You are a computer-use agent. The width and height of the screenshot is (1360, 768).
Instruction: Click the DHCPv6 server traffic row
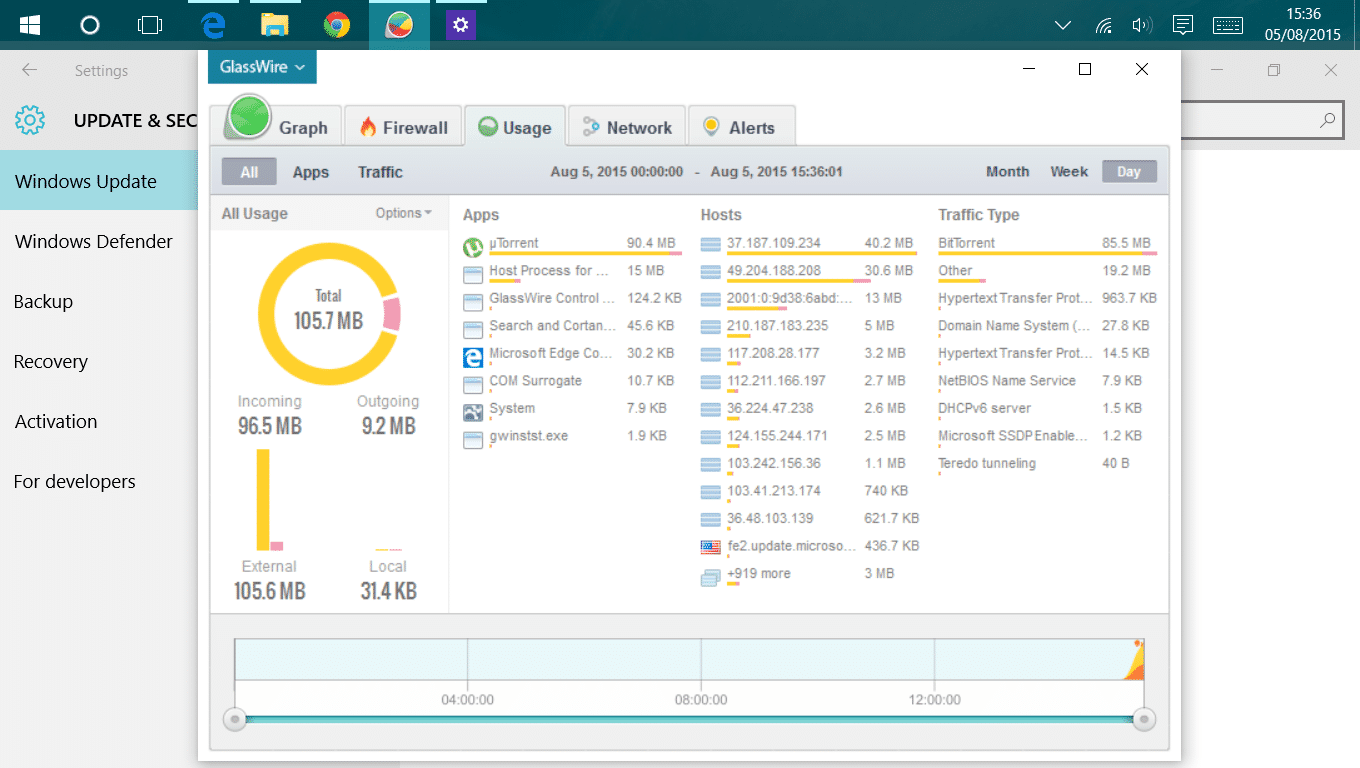tap(1047, 409)
